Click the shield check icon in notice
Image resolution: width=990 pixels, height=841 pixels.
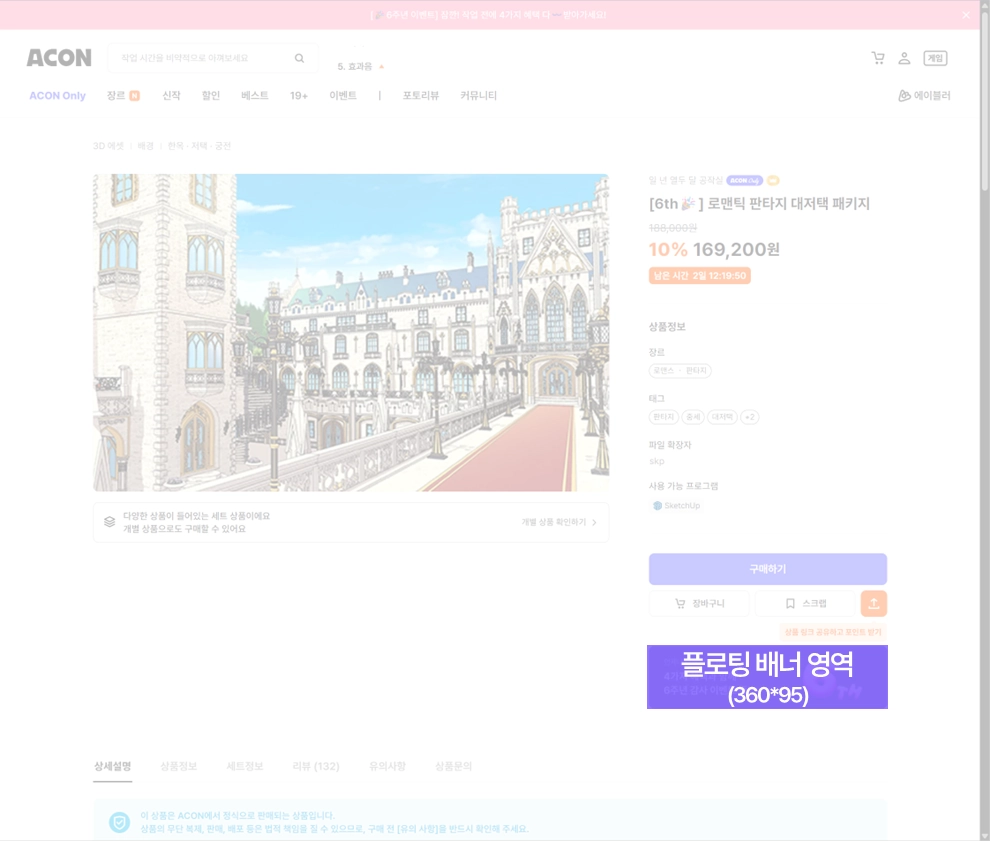click(119, 822)
